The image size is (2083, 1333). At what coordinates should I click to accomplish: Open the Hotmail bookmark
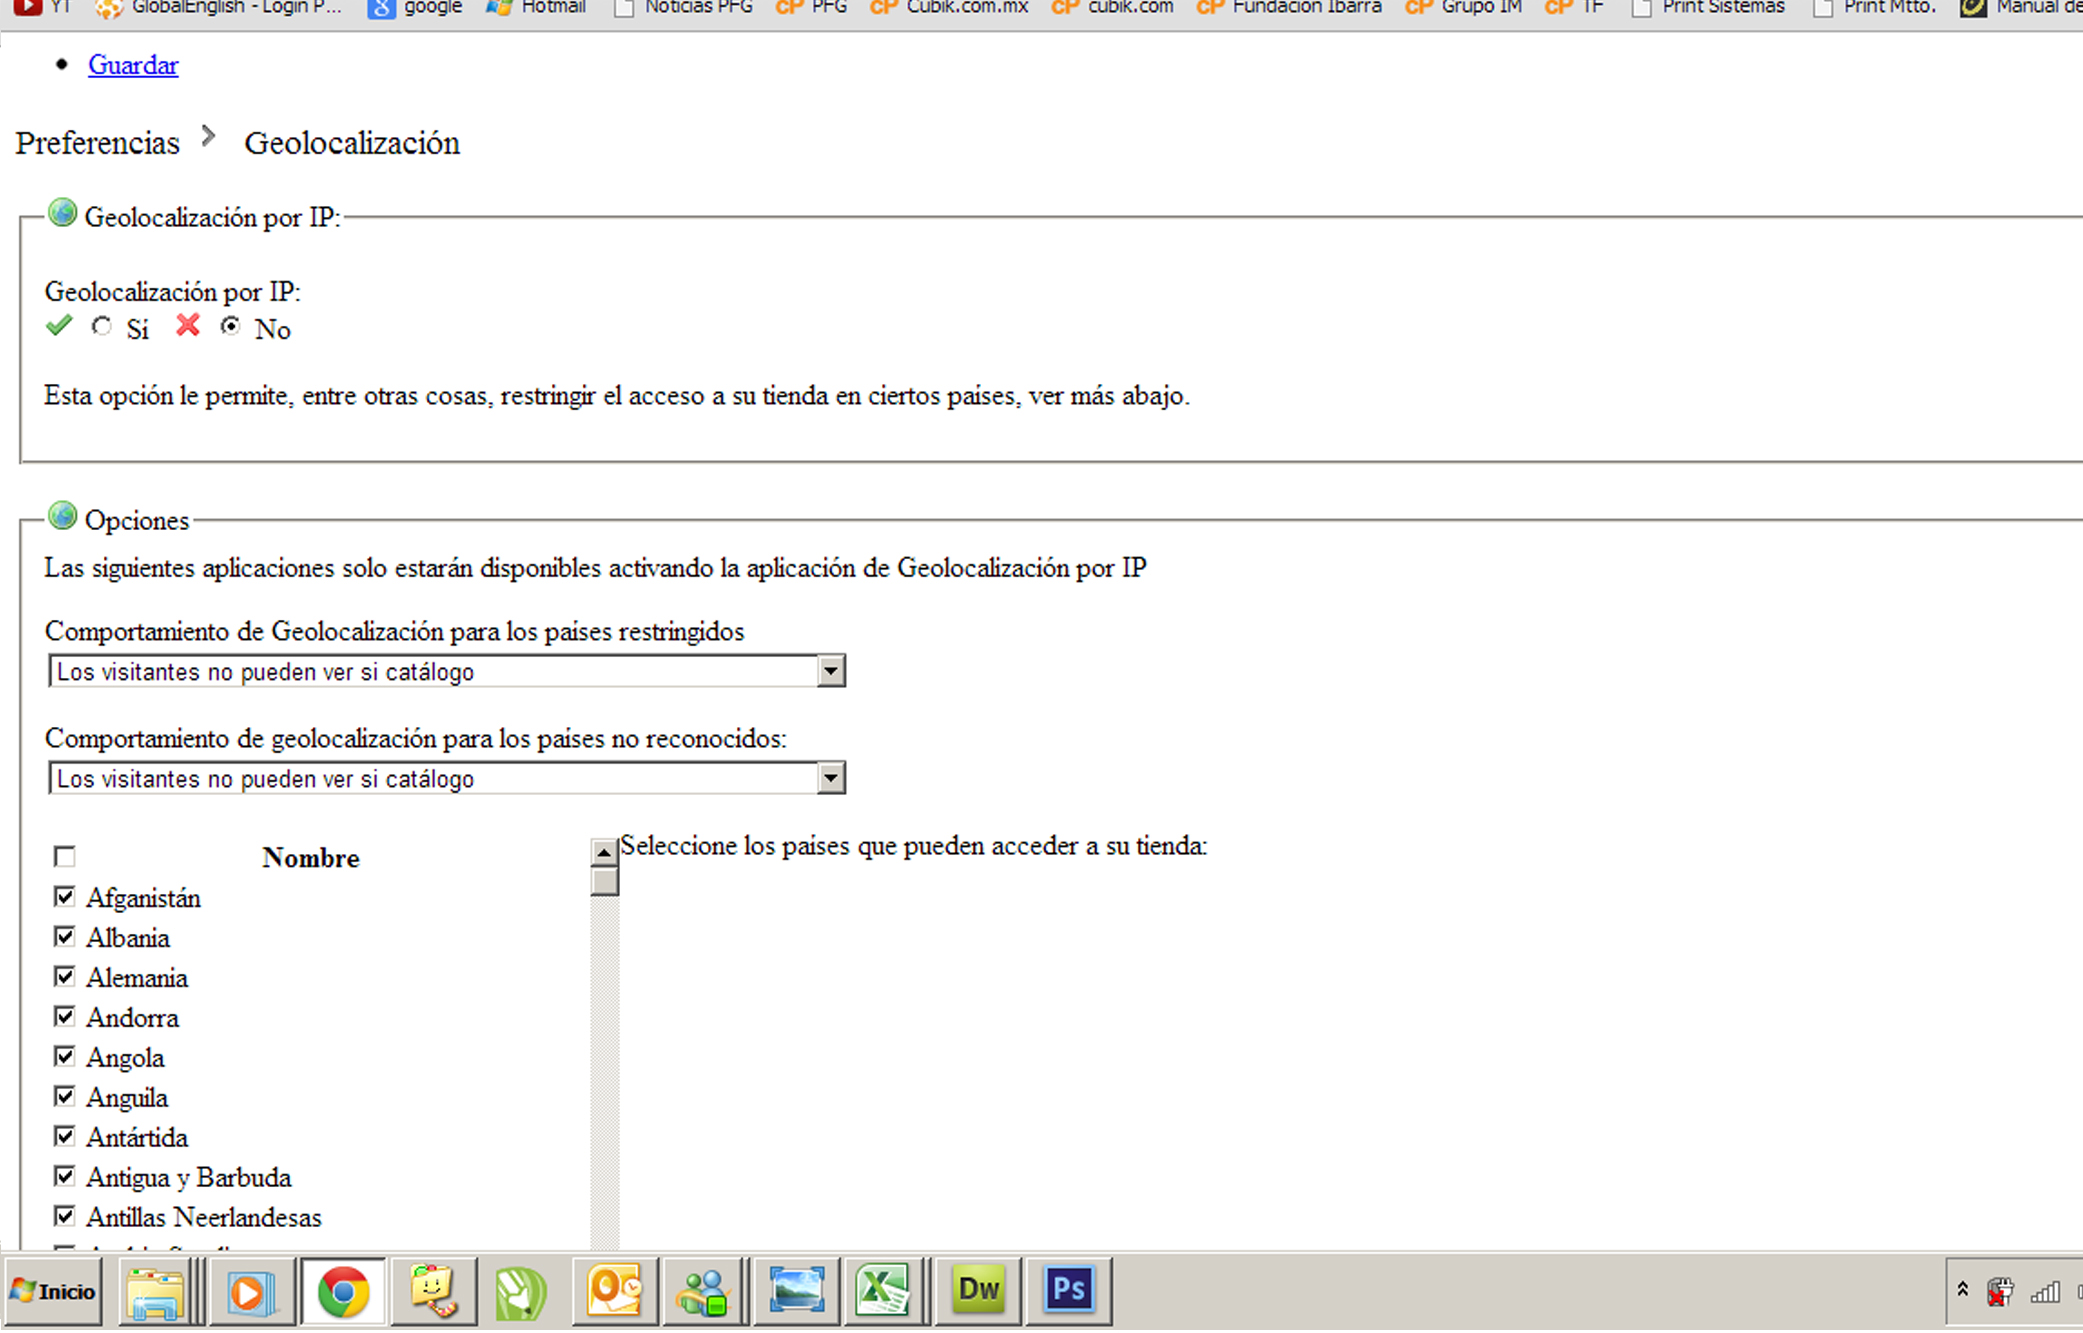point(537,8)
